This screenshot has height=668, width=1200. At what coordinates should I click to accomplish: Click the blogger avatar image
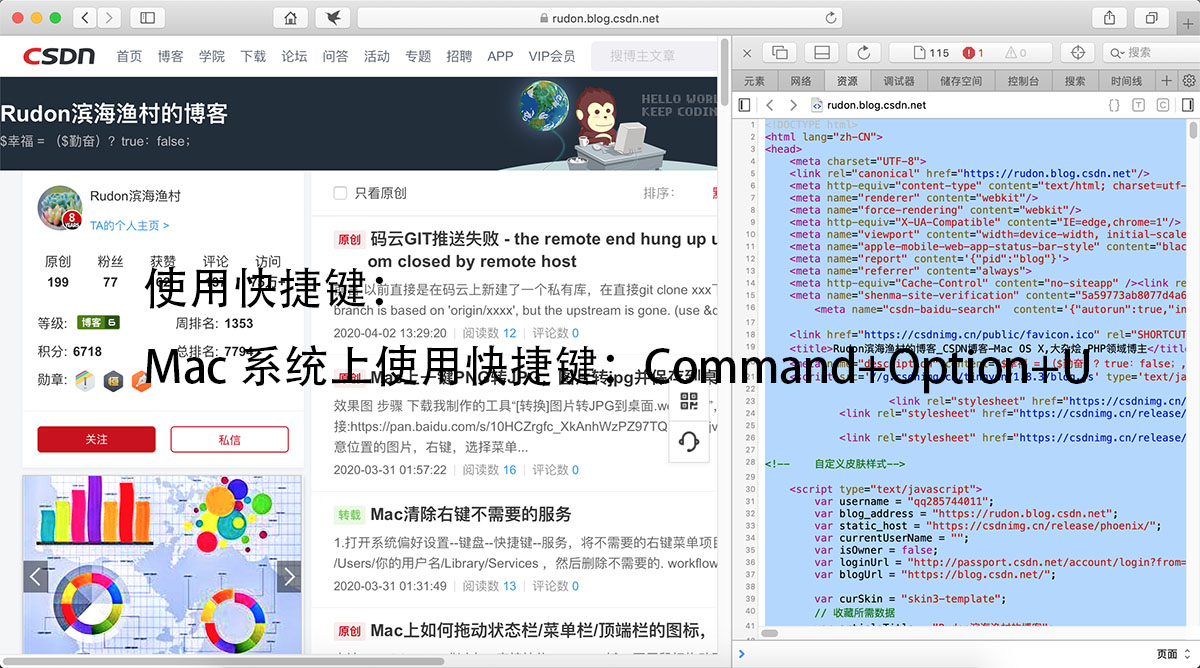tap(60, 208)
